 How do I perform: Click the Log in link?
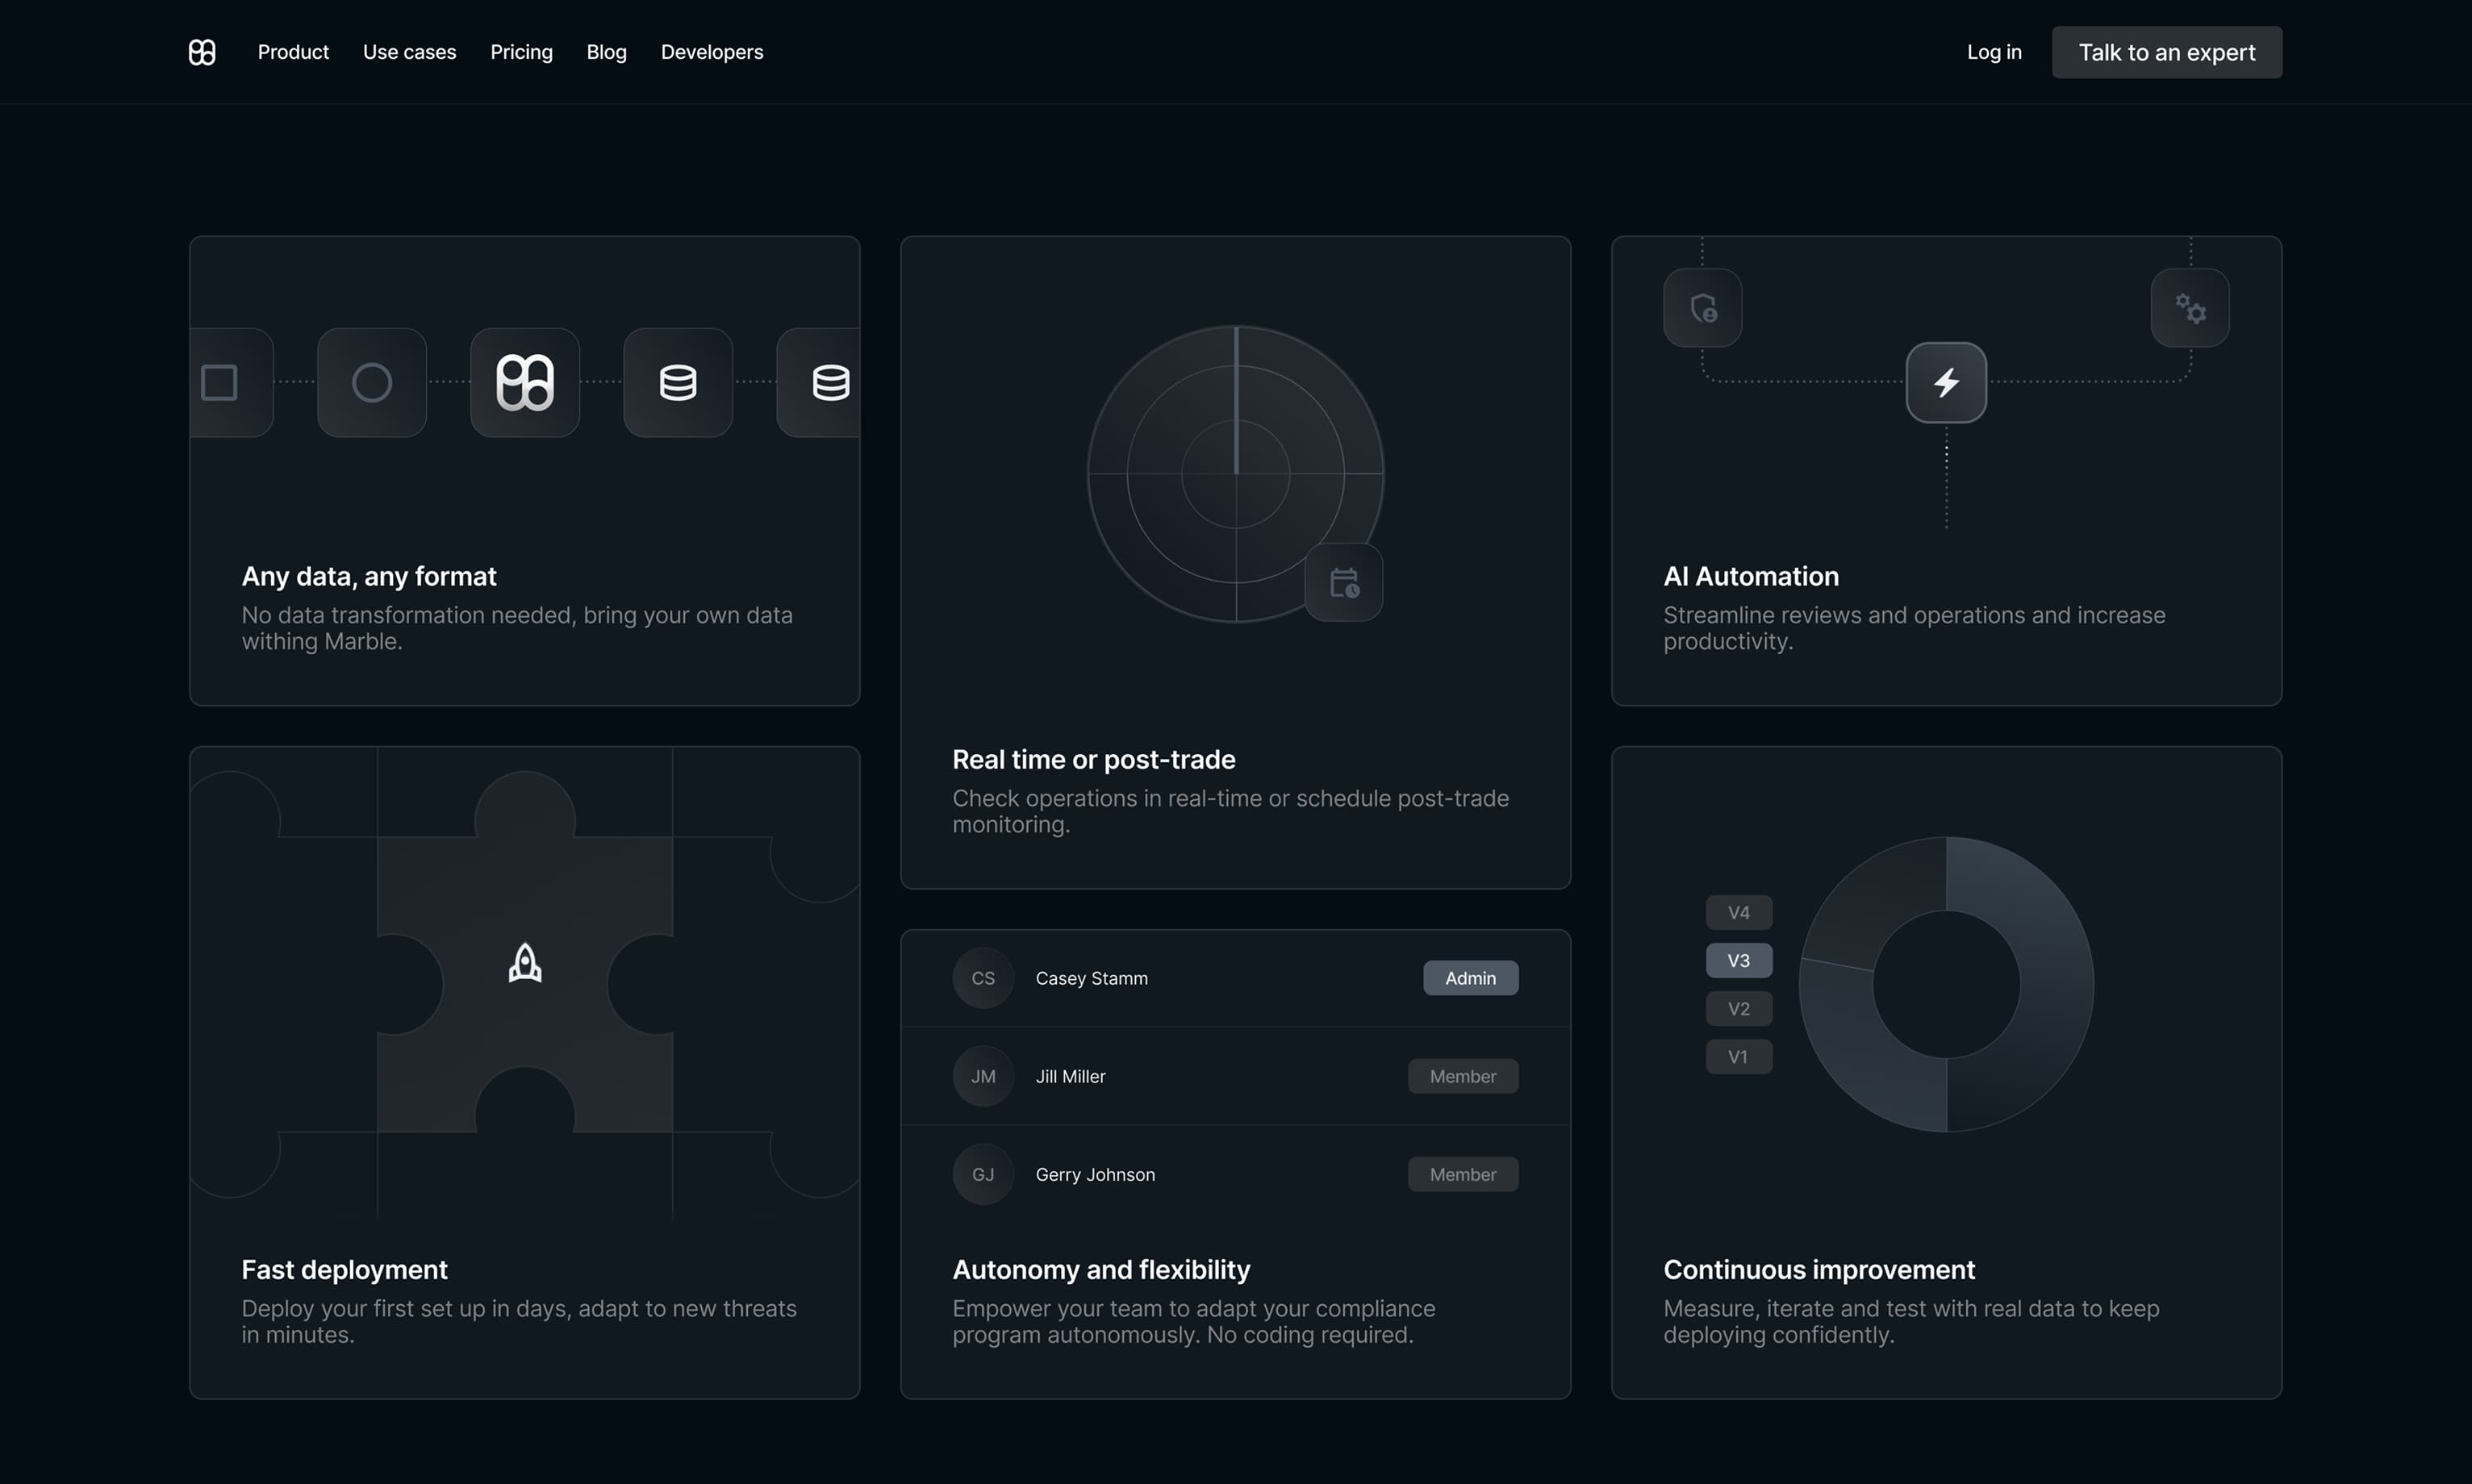click(x=1994, y=52)
